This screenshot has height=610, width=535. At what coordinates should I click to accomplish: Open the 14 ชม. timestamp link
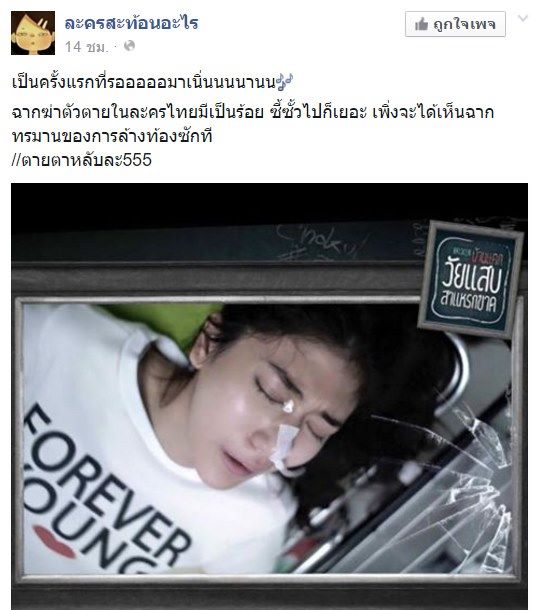pos(86,47)
